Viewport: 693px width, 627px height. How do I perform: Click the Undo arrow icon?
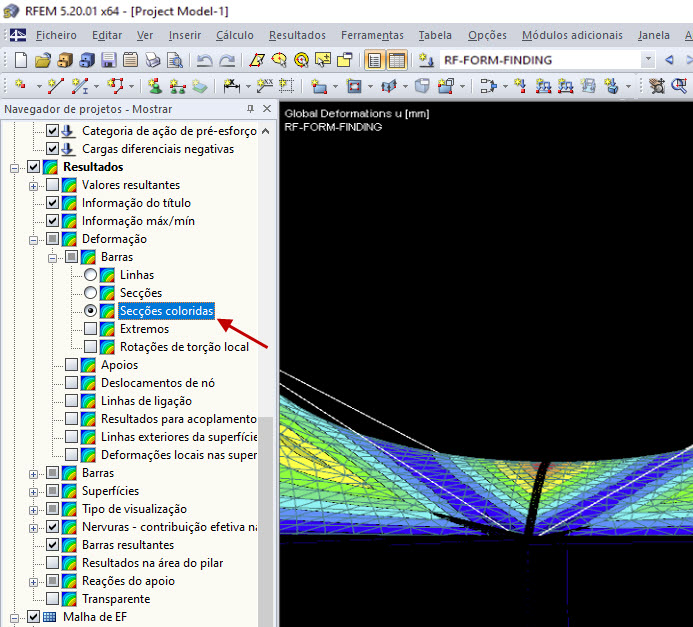click(x=204, y=60)
